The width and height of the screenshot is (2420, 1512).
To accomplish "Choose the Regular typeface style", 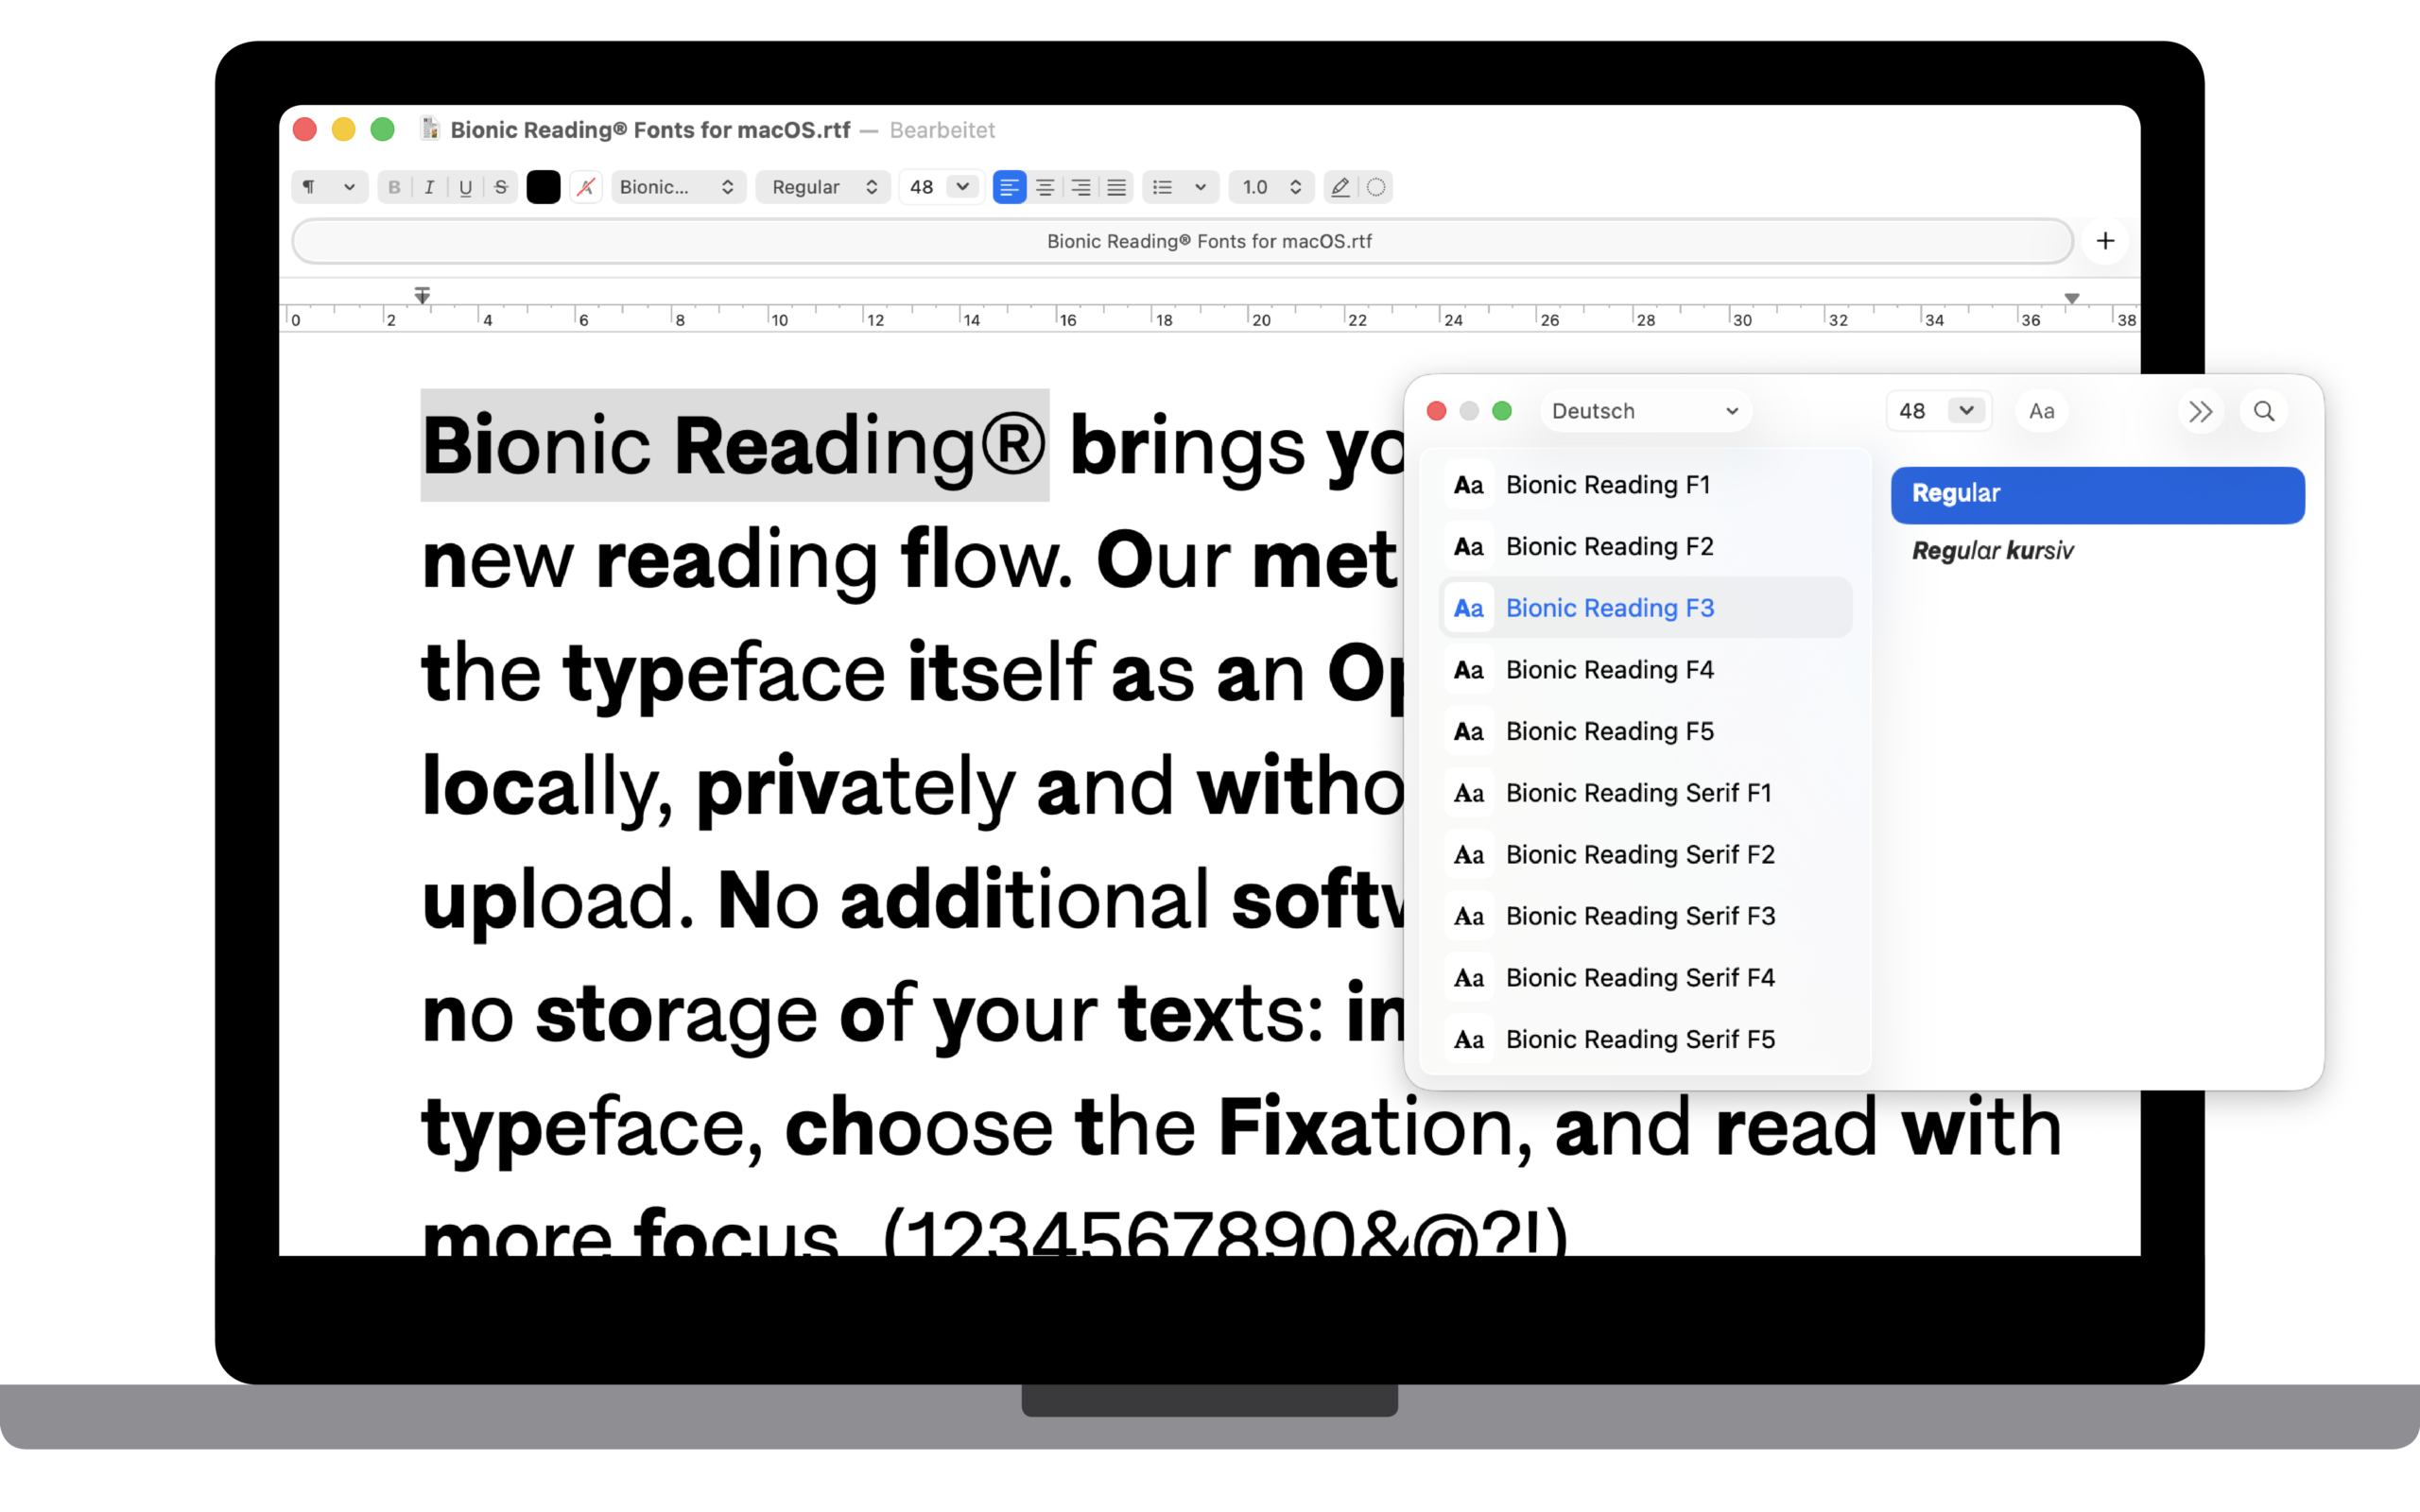I will 2097,494.
